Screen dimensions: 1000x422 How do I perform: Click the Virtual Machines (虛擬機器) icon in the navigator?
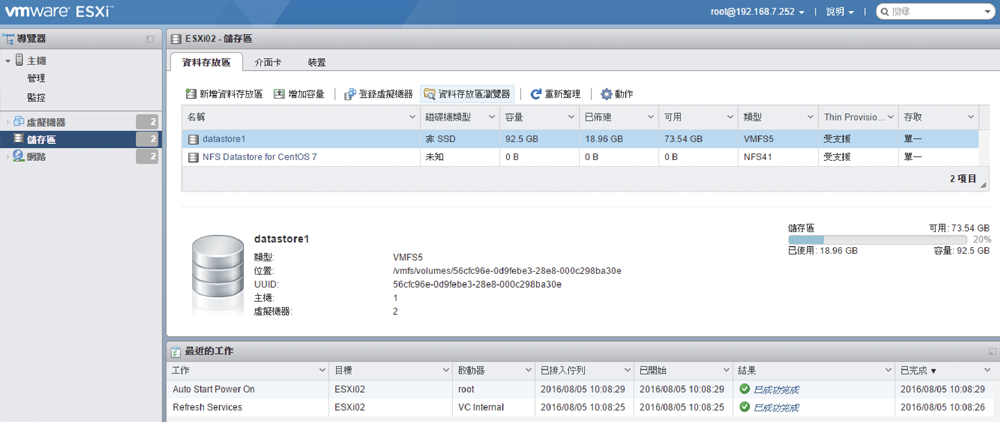tap(18, 121)
